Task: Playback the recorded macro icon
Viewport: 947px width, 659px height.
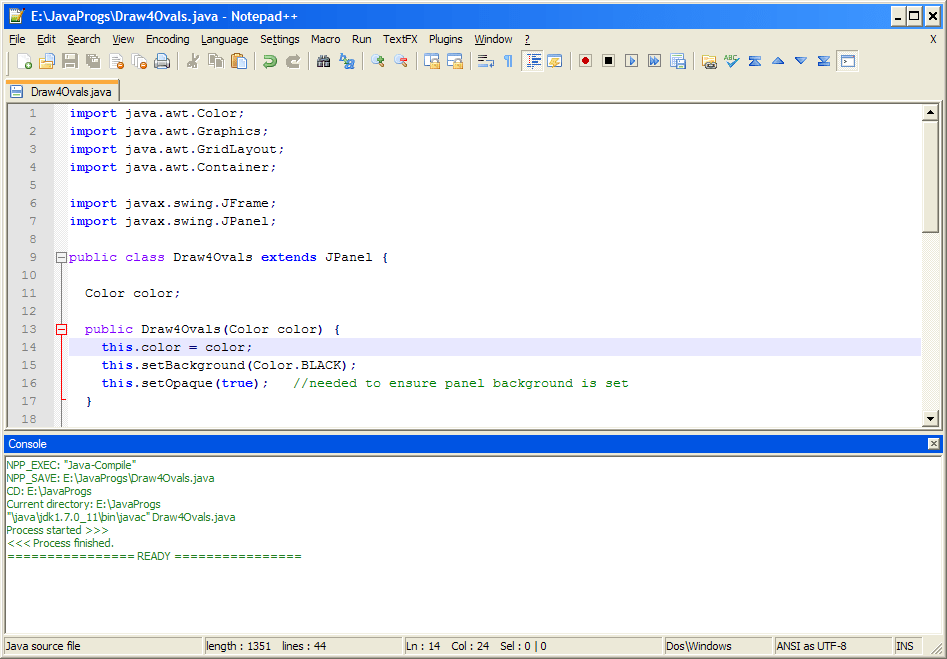Action: (632, 61)
